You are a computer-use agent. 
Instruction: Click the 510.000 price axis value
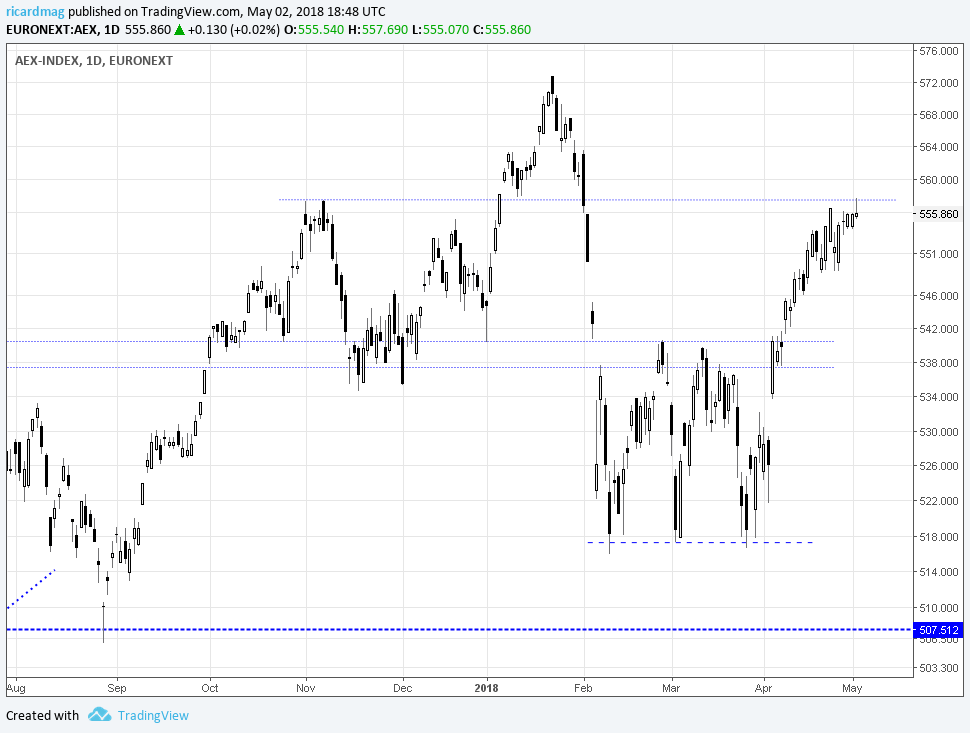939,608
